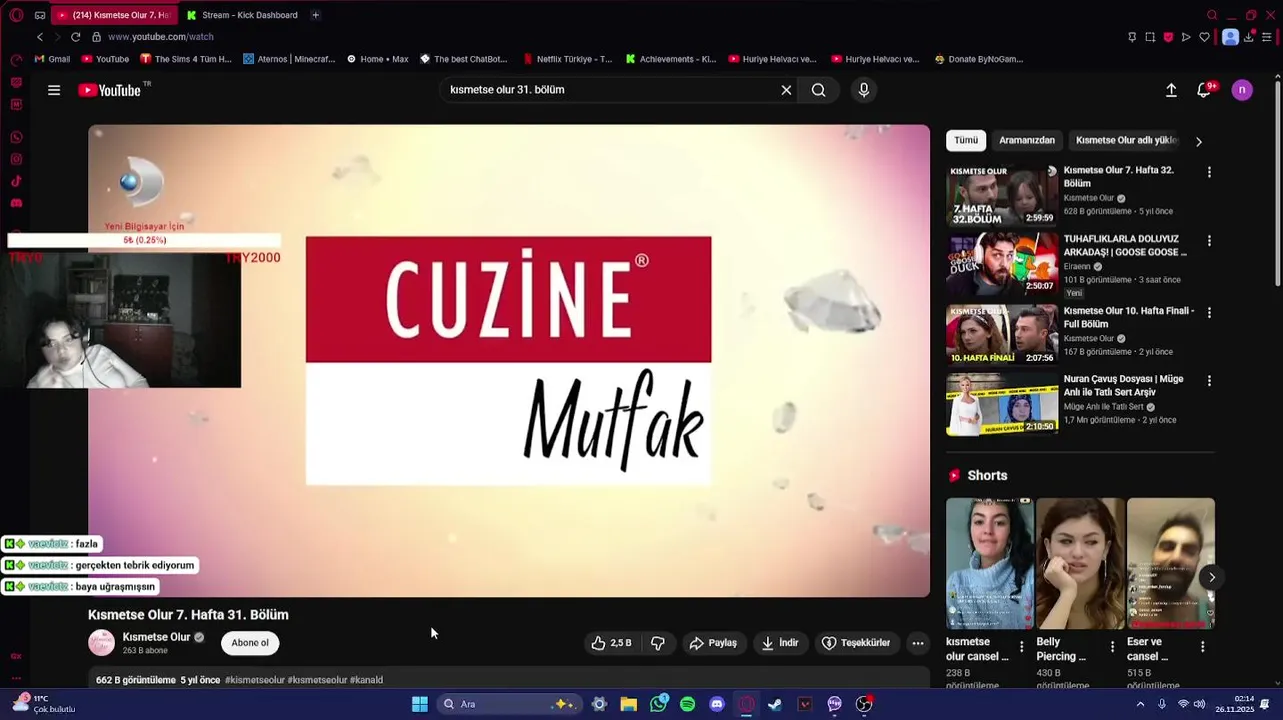Go back in browser history
Screen dimensions: 1283x720
tap(40, 37)
